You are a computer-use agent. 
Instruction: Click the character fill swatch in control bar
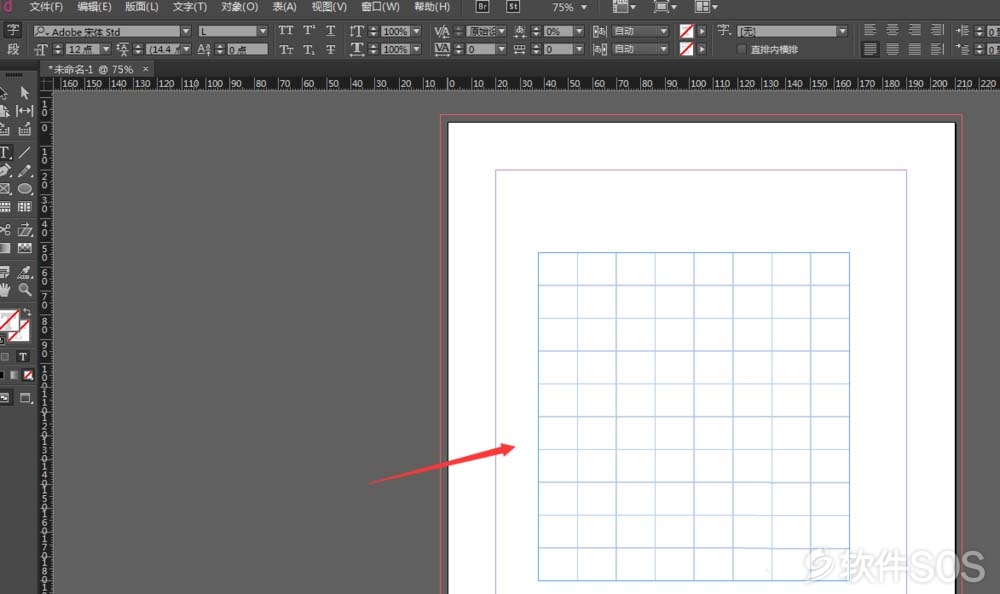686,31
